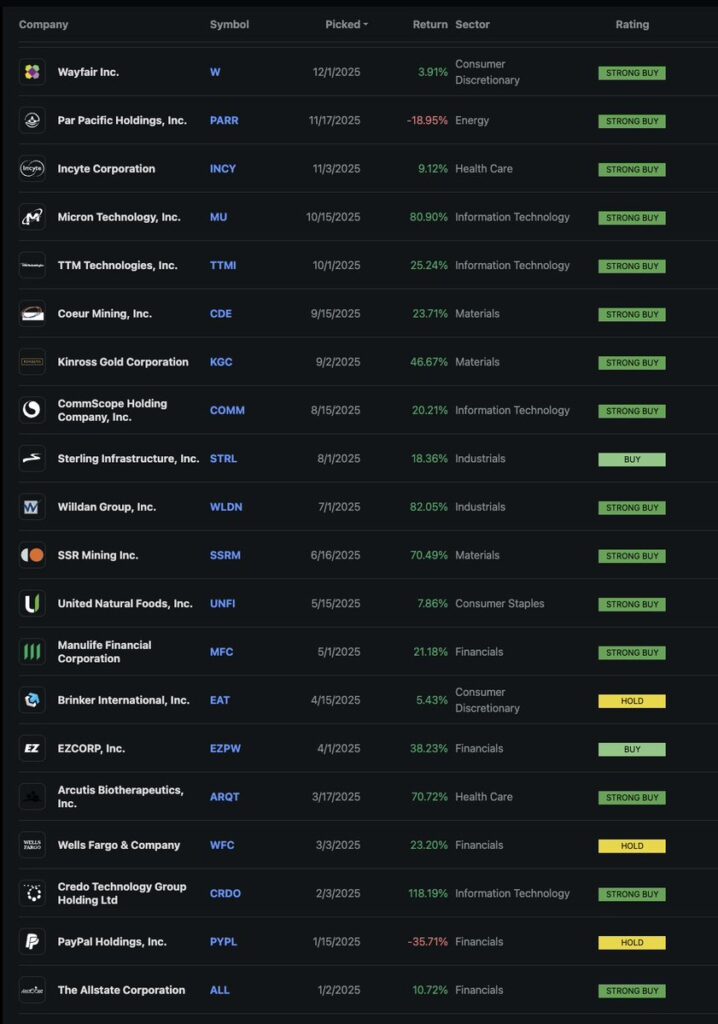Click Wayfair's STRONG BUY rating badge
The image size is (718, 1024).
pos(631,73)
